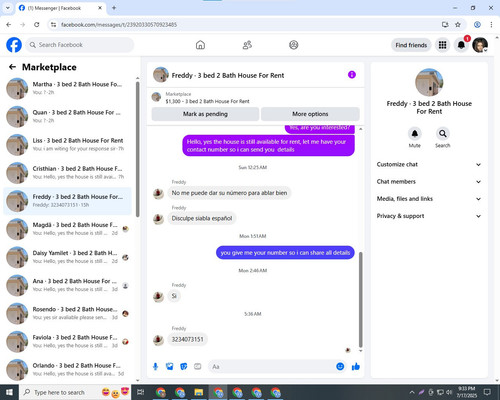Click the Aa message input field

272,367
